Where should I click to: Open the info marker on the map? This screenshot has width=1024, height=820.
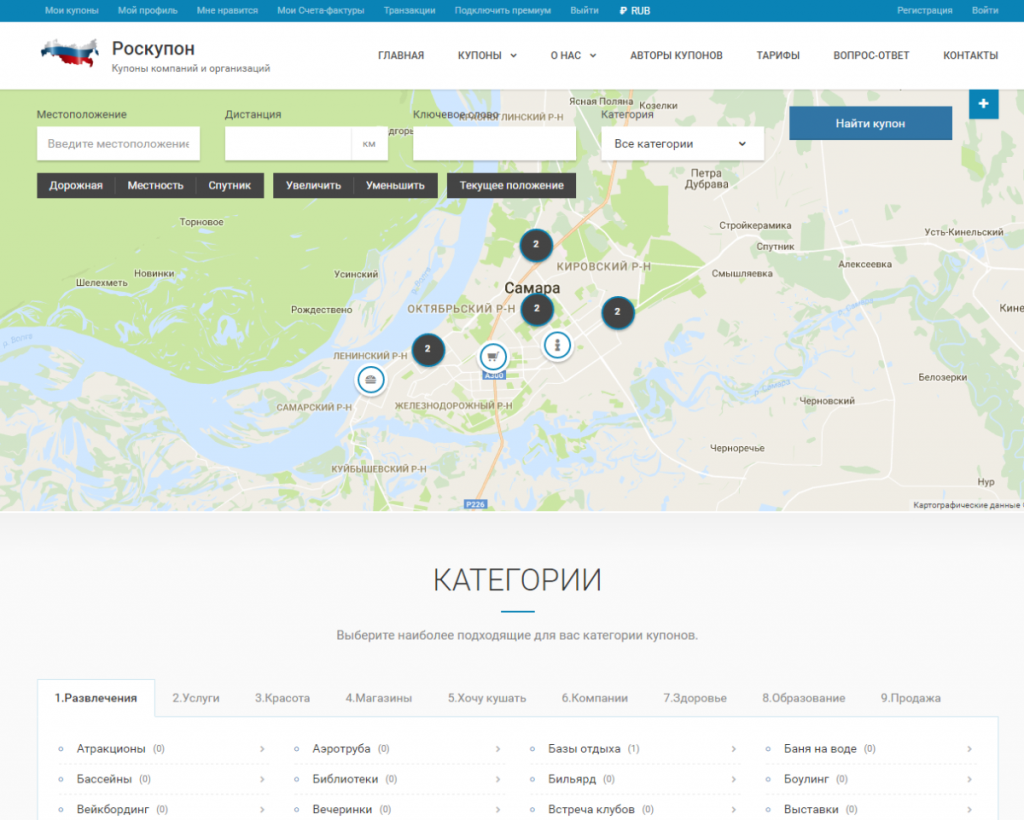[x=557, y=345]
